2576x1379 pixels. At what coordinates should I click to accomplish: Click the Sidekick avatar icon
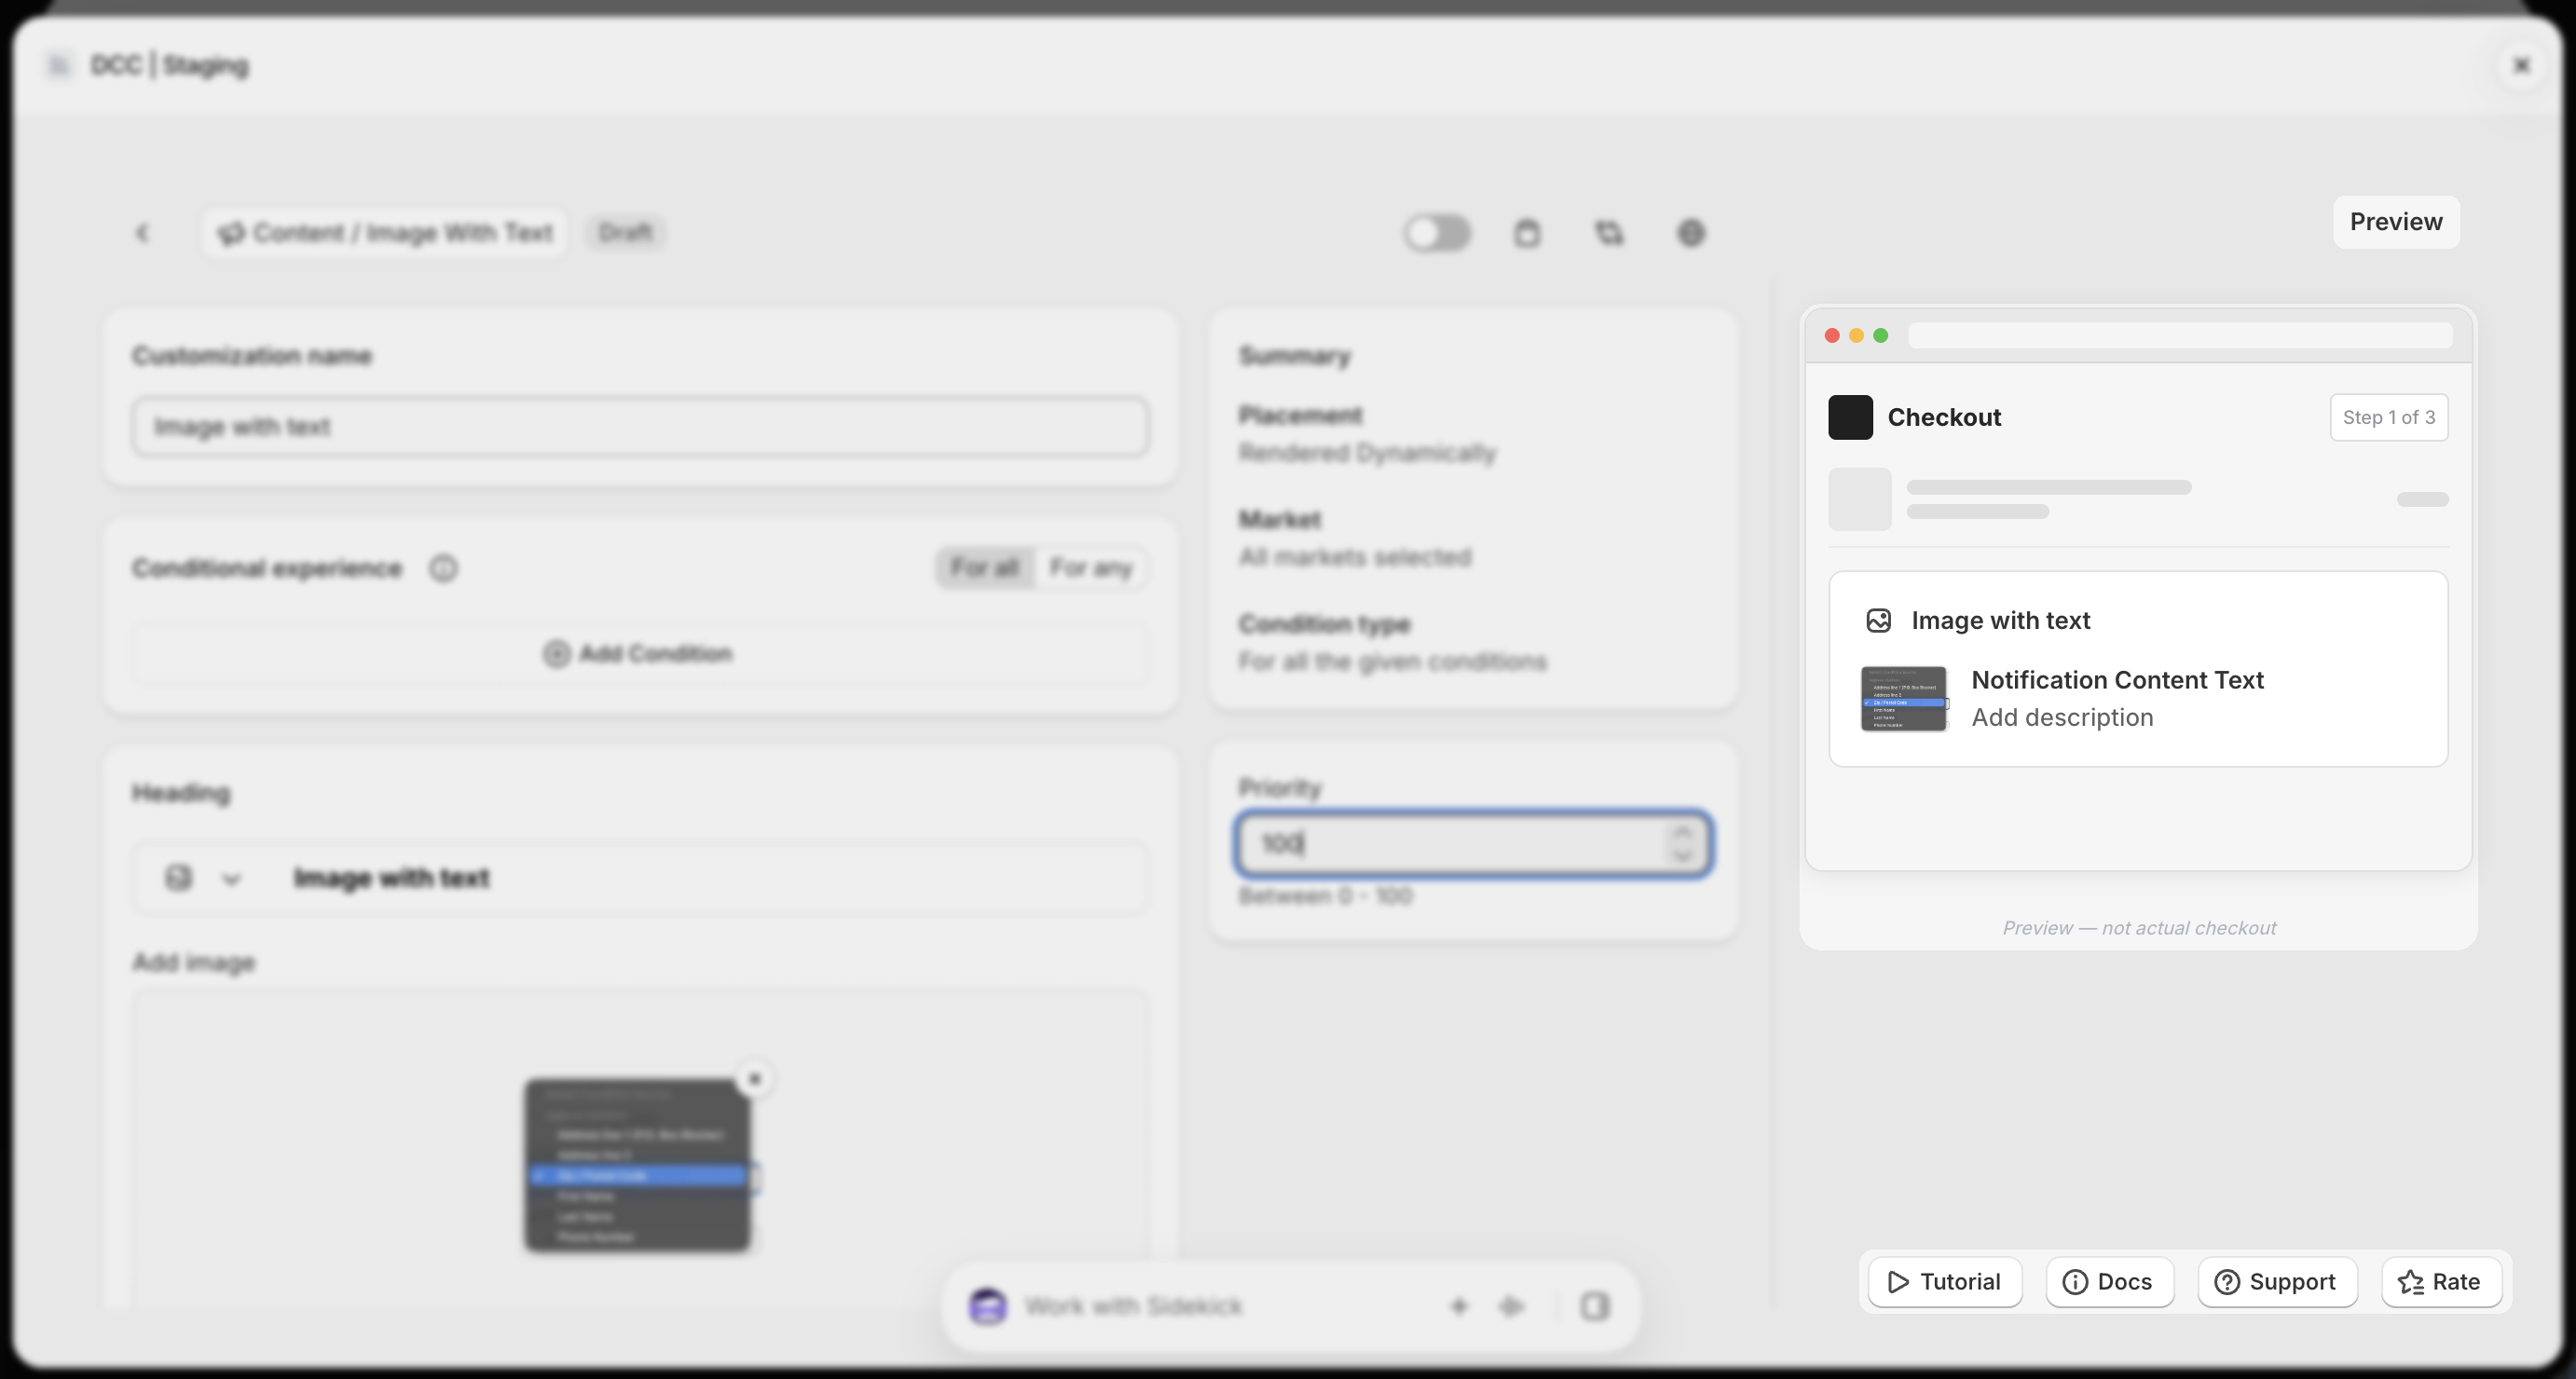[x=988, y=1306]
